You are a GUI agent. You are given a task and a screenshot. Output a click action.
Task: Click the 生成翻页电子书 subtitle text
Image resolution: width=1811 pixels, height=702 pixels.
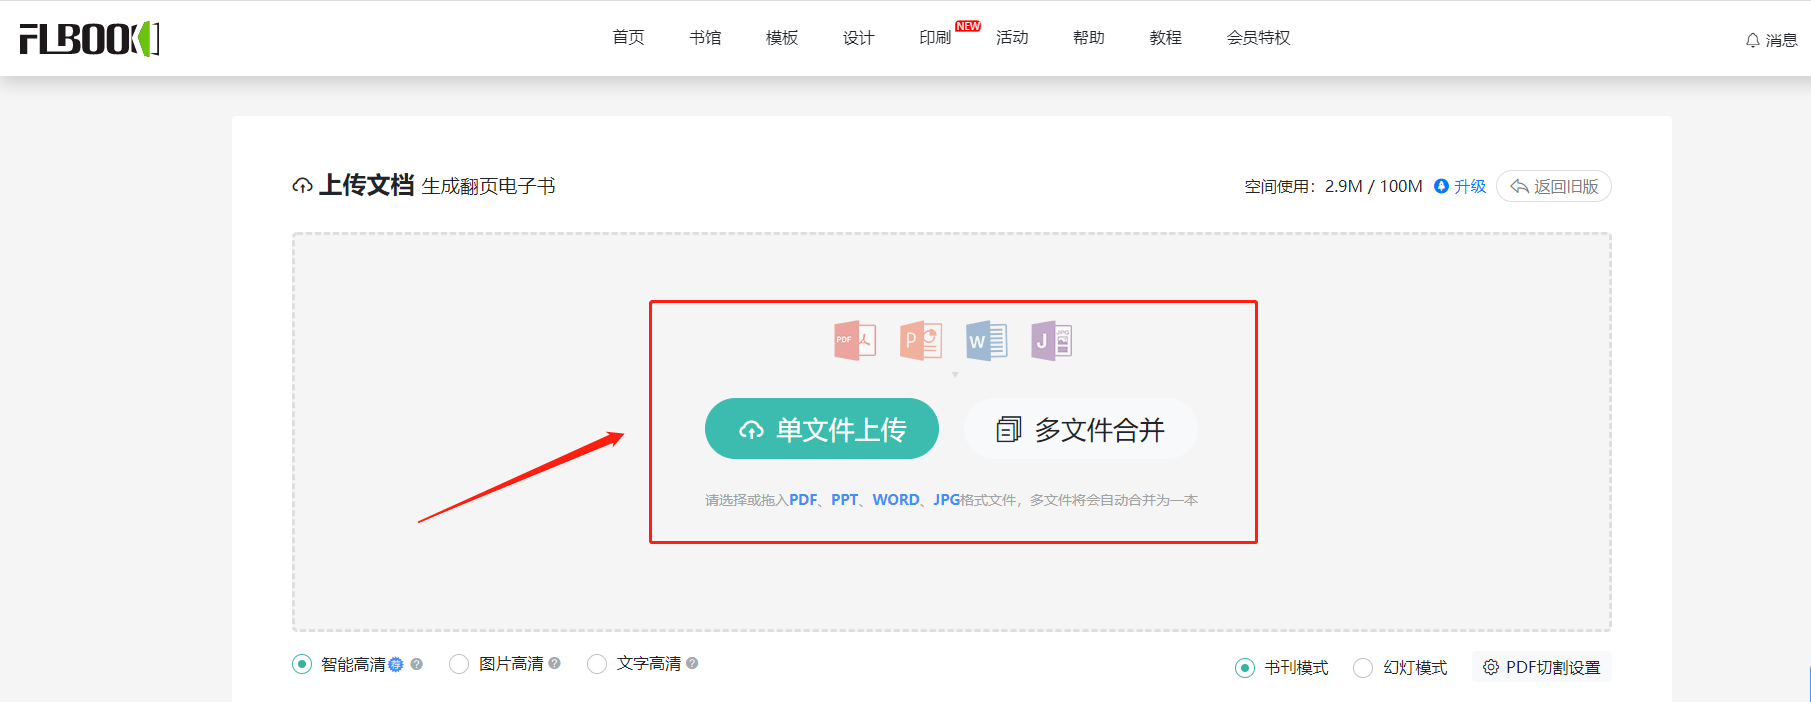click(x=488, y=186)
